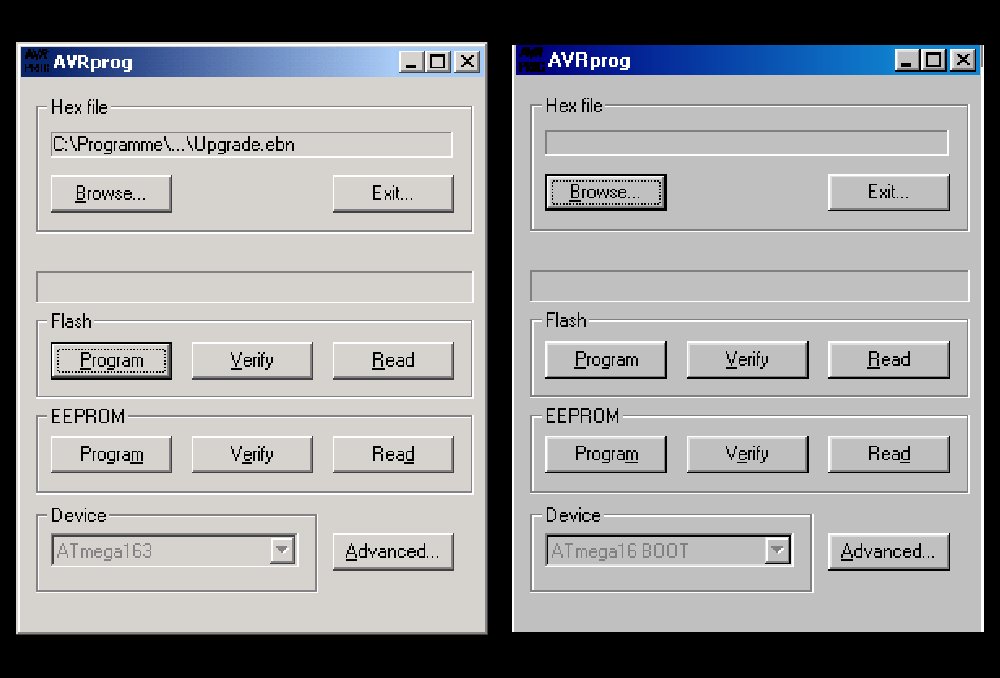Click Exit... in the left AVRprog window
Screen dimensions: 1000x678
point(393,193)
